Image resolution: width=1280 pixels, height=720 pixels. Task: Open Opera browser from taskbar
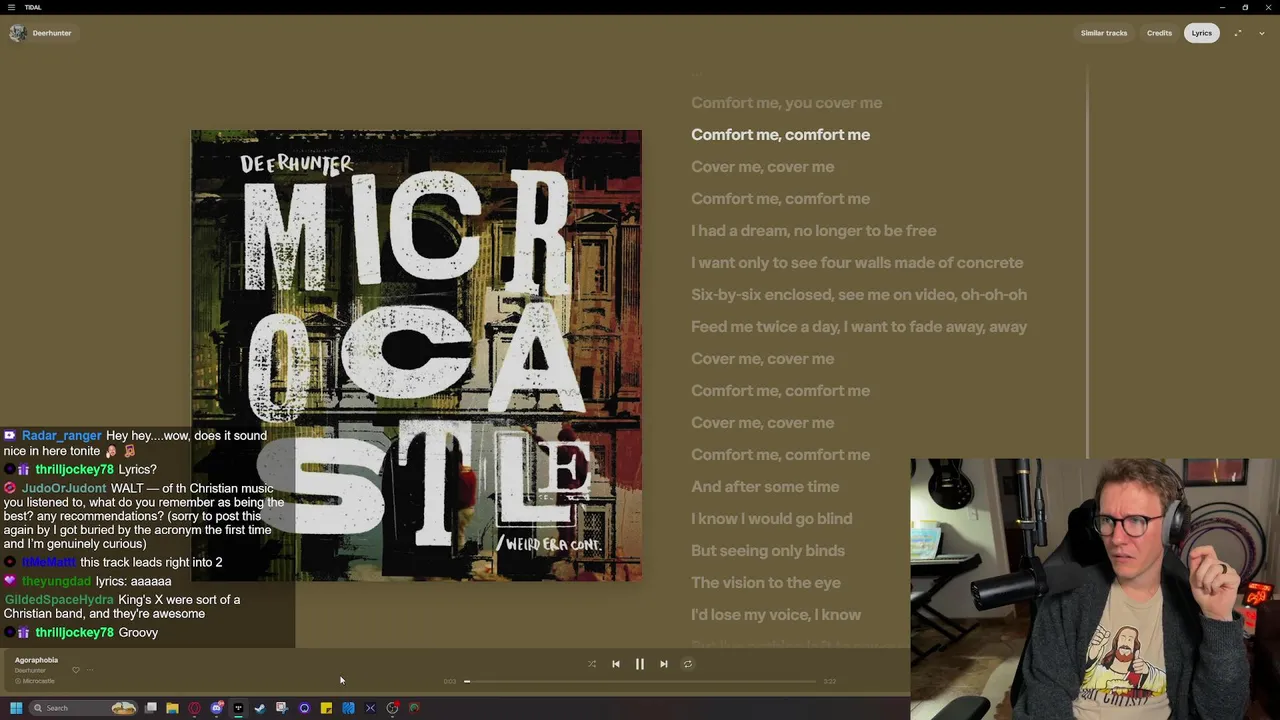(x=194, y=708)
